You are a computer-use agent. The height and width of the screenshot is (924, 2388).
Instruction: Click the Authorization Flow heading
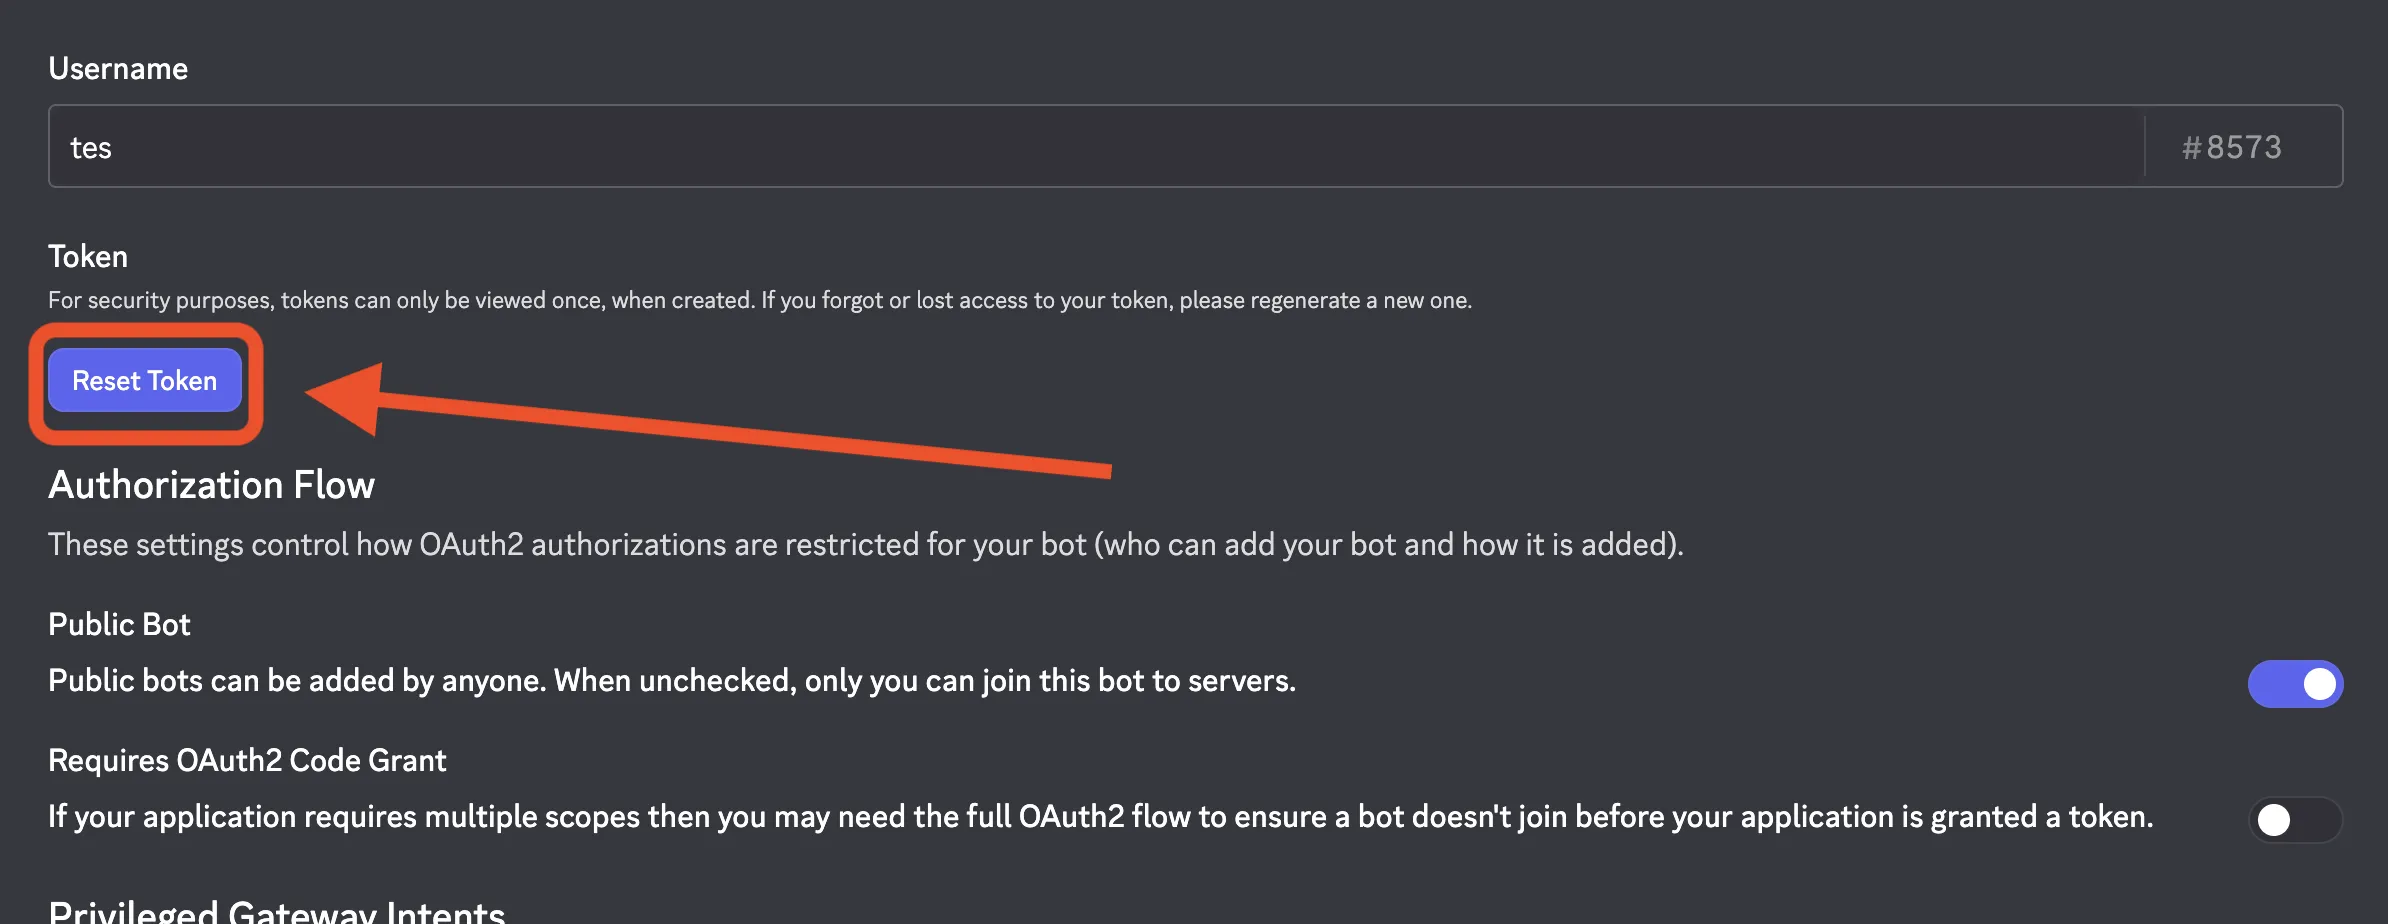[x=211, y=485]
